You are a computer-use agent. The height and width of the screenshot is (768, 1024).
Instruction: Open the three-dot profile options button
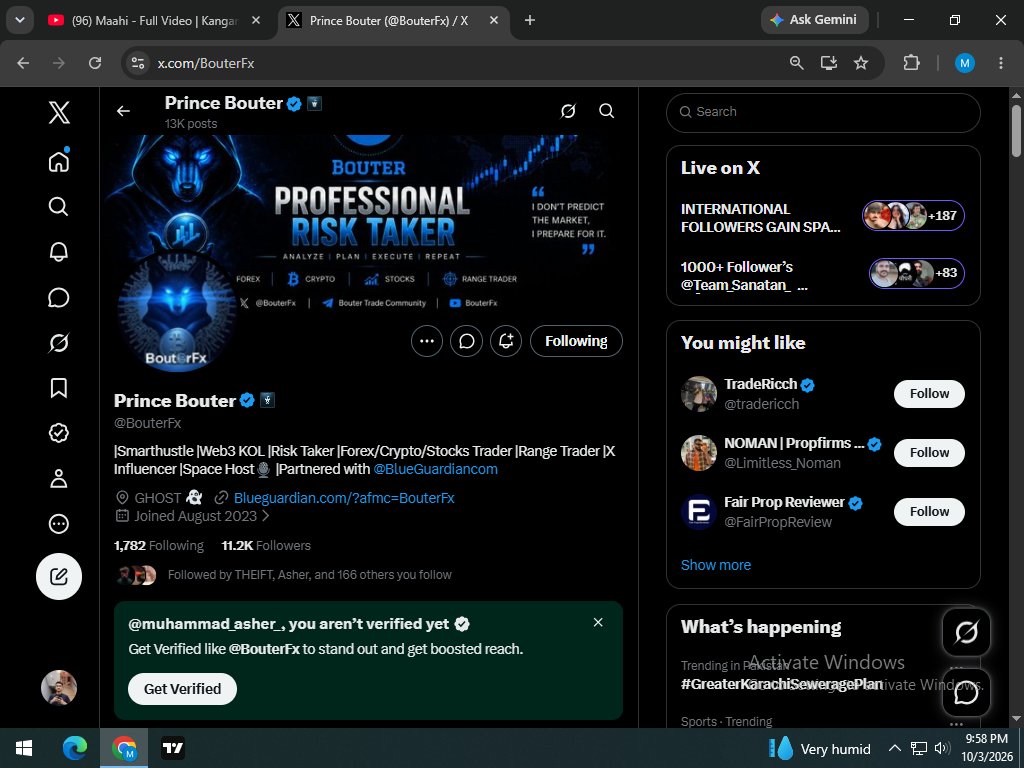(x=427, y=341)
